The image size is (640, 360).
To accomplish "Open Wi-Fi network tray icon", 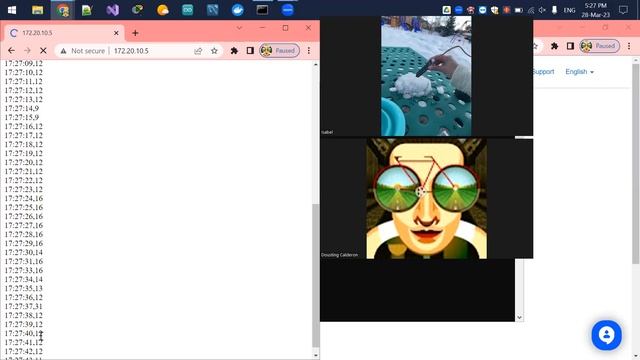I will coord(531,10).
